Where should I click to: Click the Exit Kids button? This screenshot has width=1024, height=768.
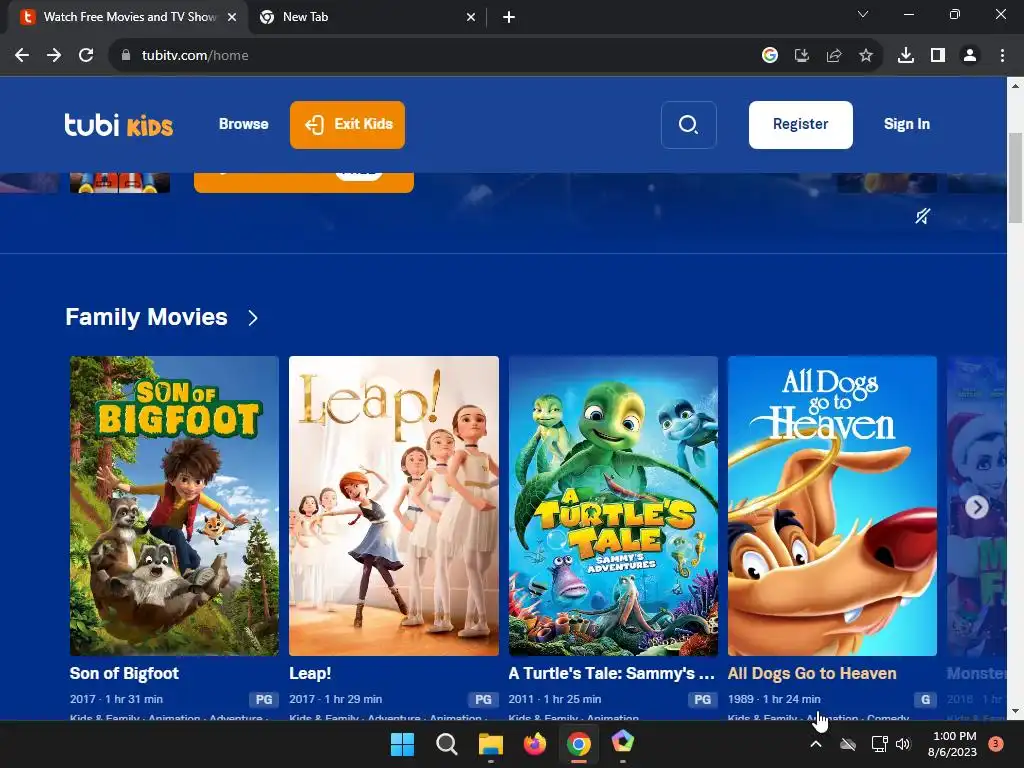[x=347, y=125]
